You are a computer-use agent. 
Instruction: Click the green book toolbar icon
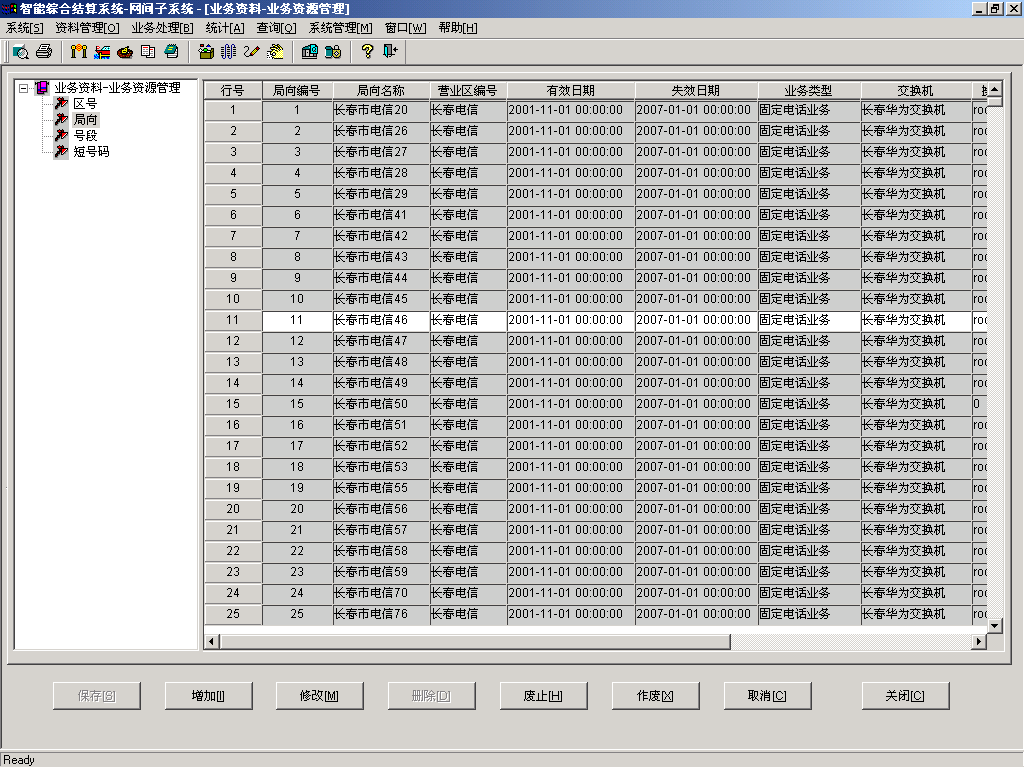point(171,51)
